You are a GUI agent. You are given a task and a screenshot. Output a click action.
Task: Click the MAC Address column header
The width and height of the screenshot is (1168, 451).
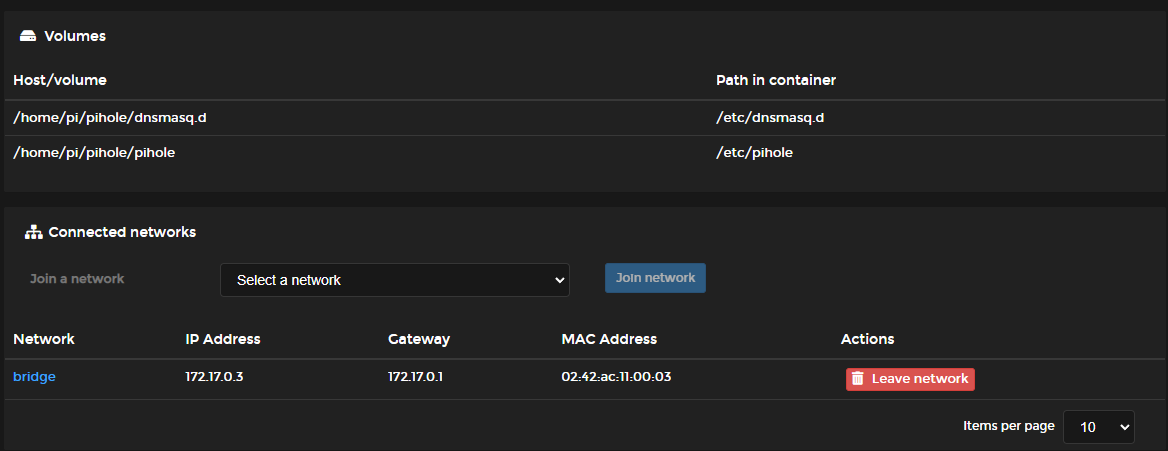click(x=609, y=339)
